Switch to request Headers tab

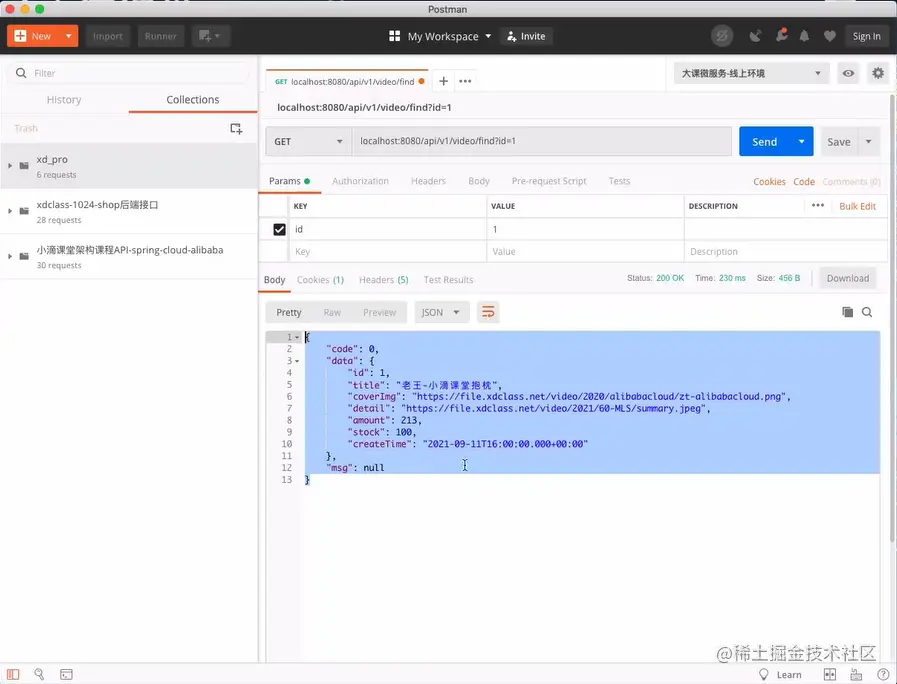click(x=428, y=181)
